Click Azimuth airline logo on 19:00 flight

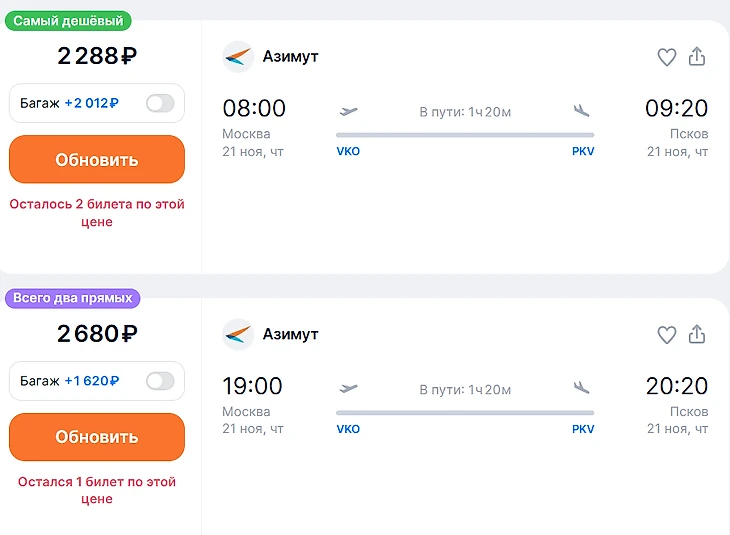click(x=238, y=335)
